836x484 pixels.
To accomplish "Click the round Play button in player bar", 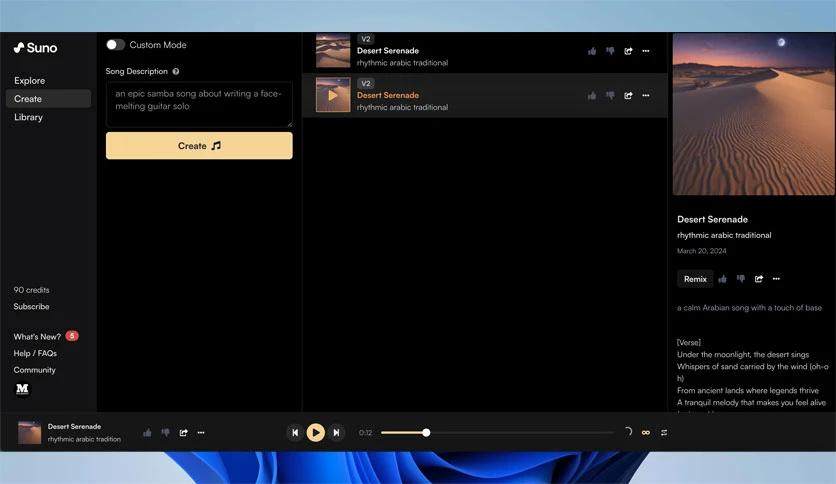I will tap(316, 432).
